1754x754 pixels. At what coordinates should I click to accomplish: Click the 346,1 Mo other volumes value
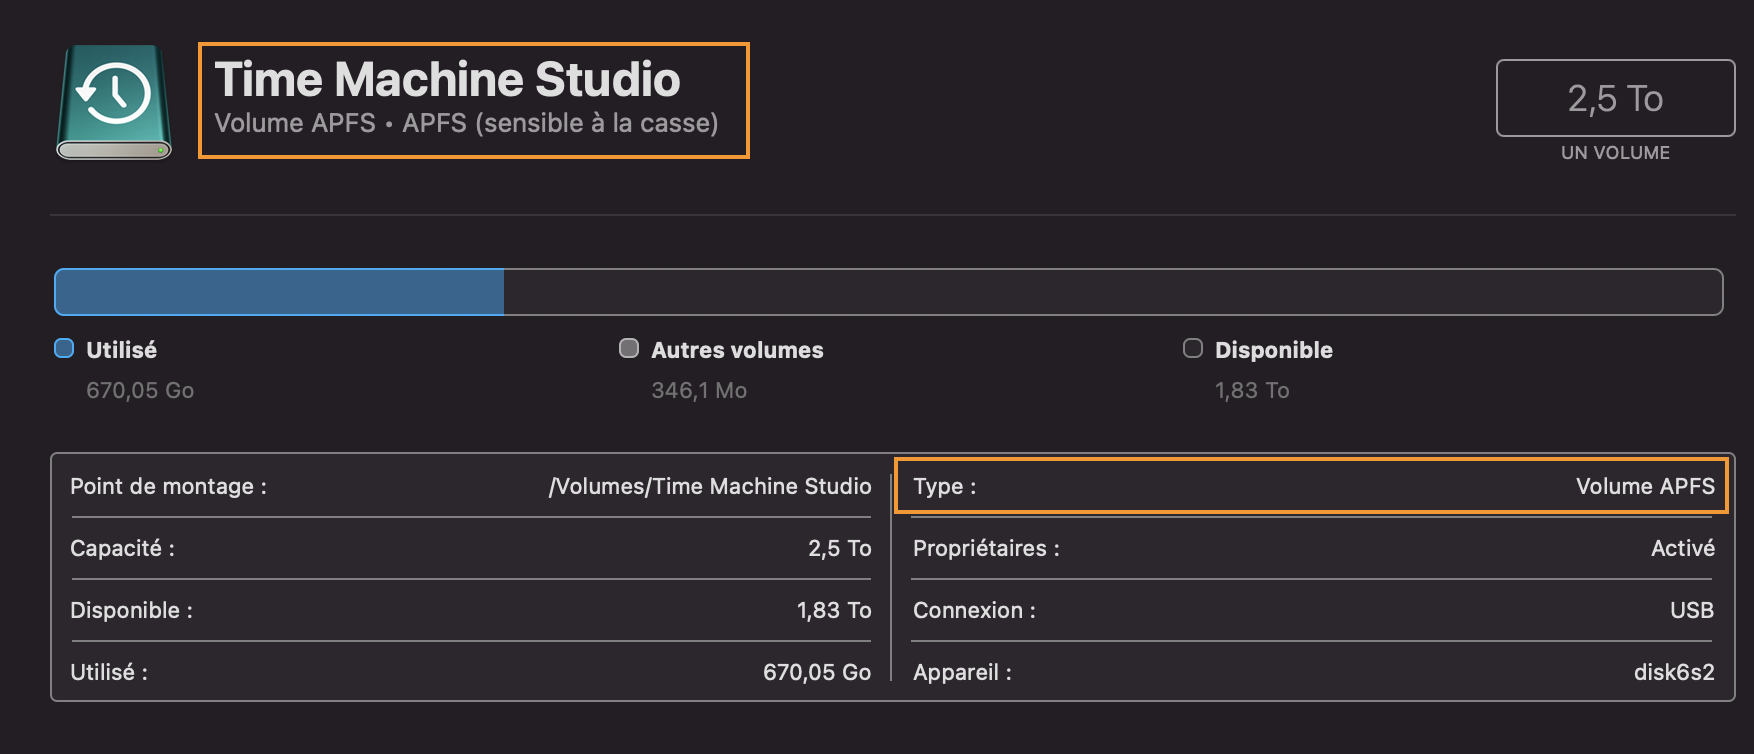[x=699, y=390]
